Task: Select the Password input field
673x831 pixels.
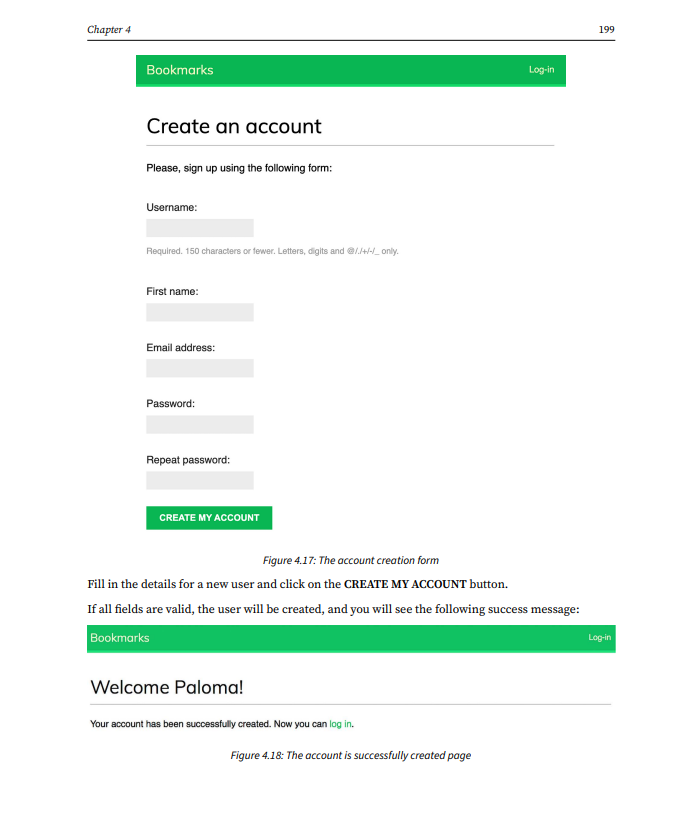Action: tap(200, 424)
